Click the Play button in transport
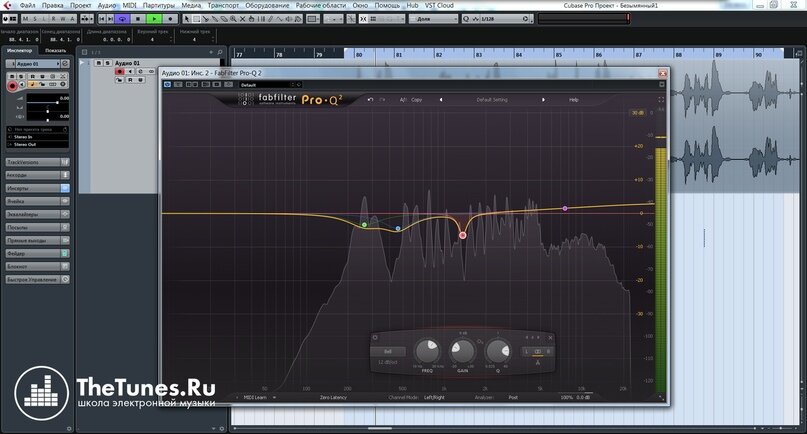The height and width of the screenshot is (434, 807). click(154, 19)
